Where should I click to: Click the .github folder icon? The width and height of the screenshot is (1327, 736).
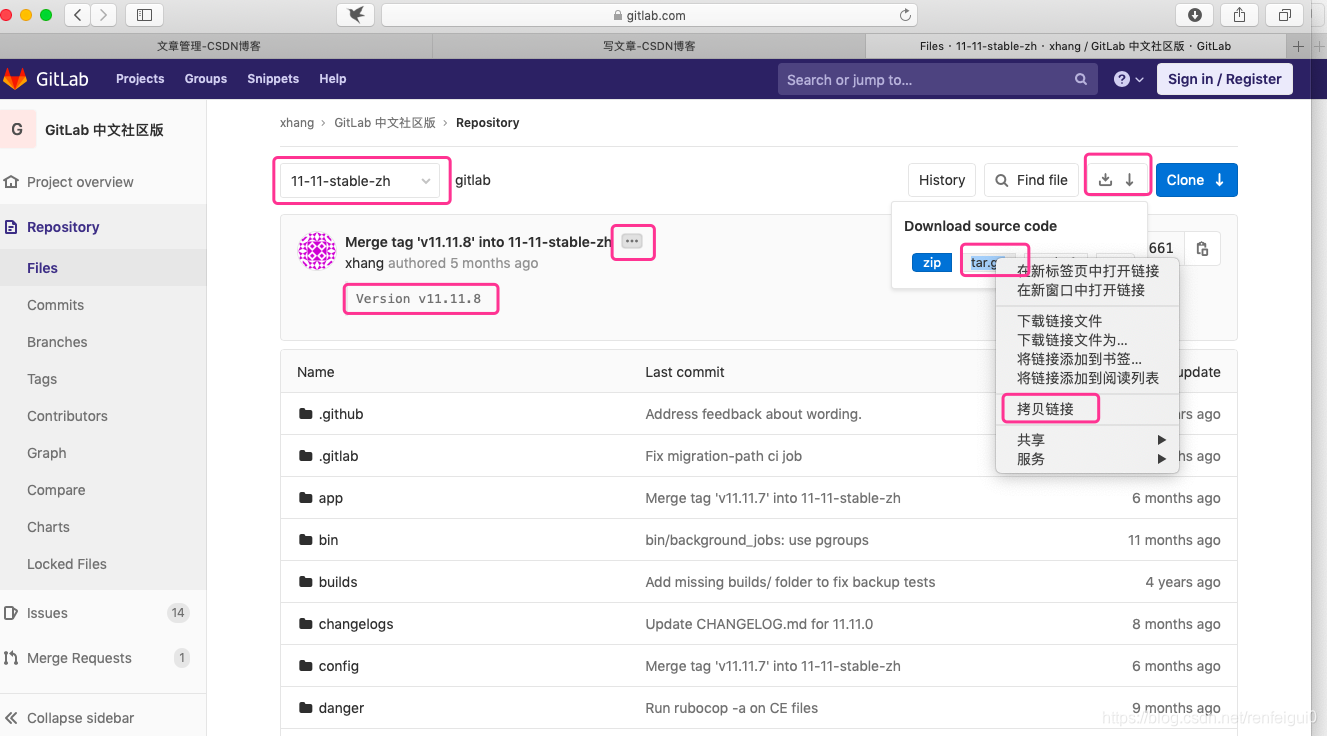pyautogui.click(x=306, y=414)
